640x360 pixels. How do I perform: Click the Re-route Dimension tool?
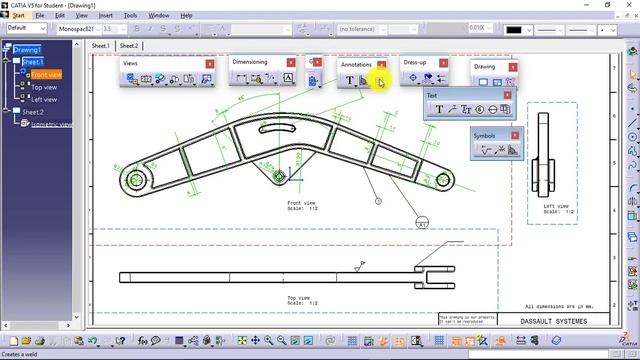click(257, 78)
